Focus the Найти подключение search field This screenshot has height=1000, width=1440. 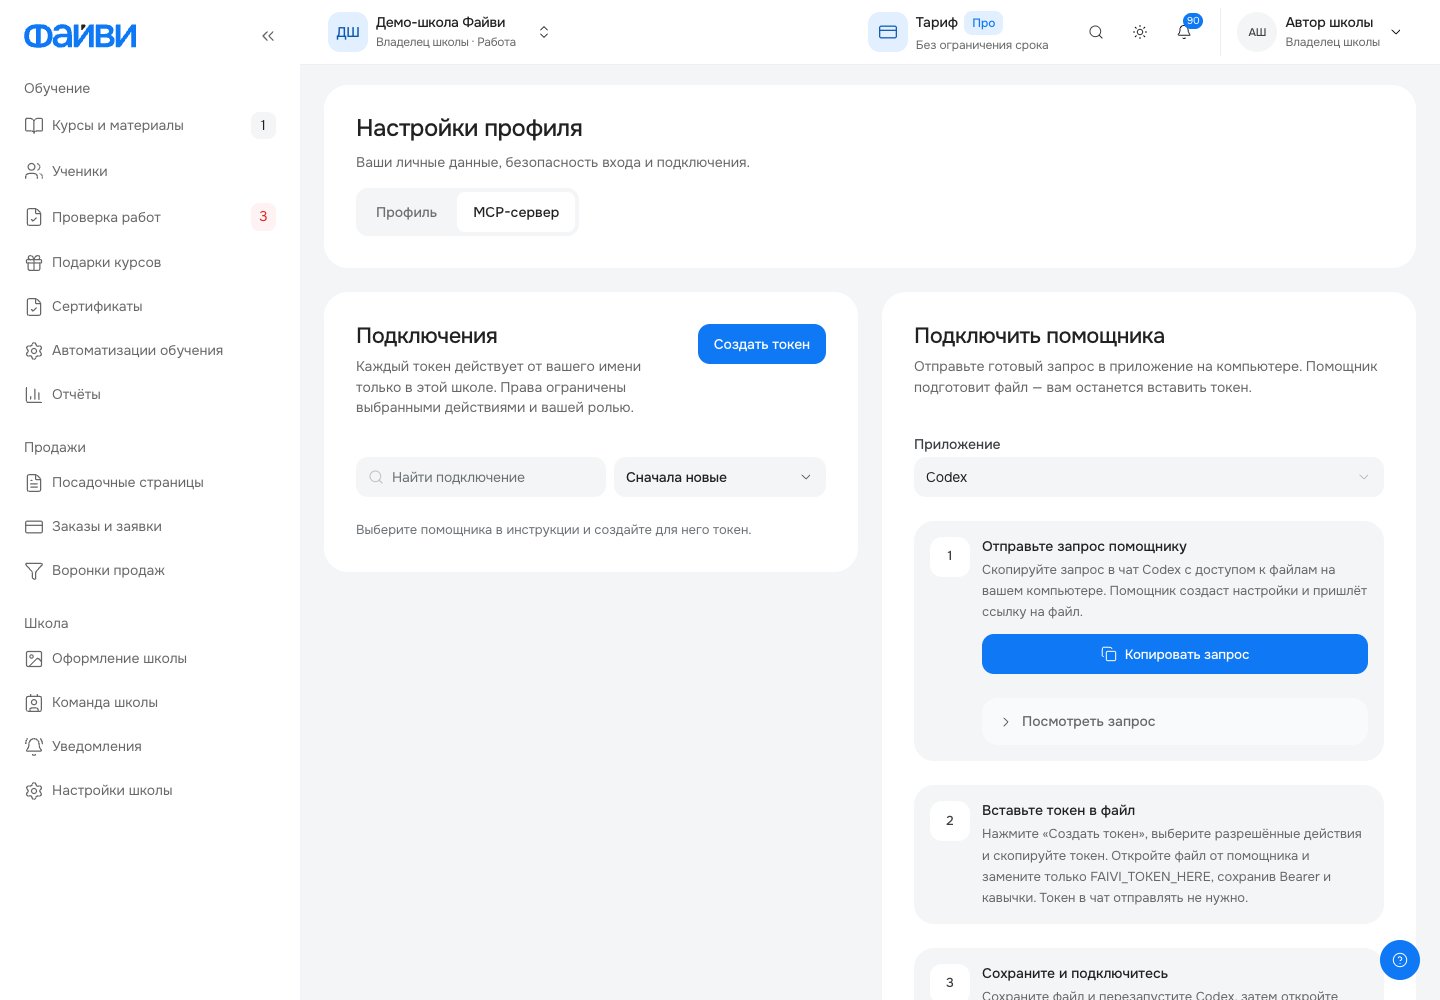pos(481,477)
